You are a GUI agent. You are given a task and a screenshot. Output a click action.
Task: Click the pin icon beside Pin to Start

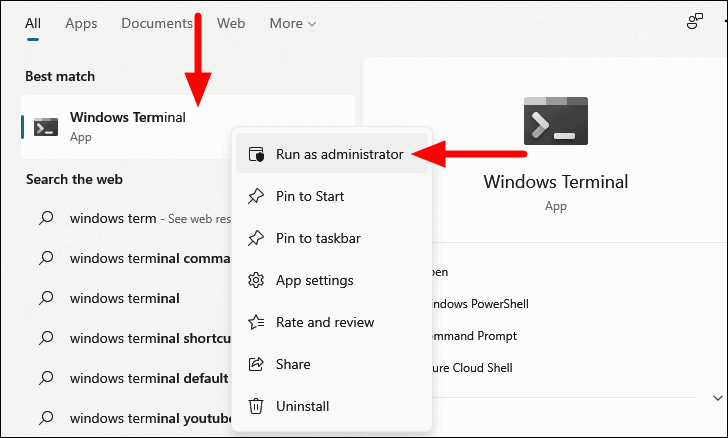pyautogui.click(x=256, y=196)
